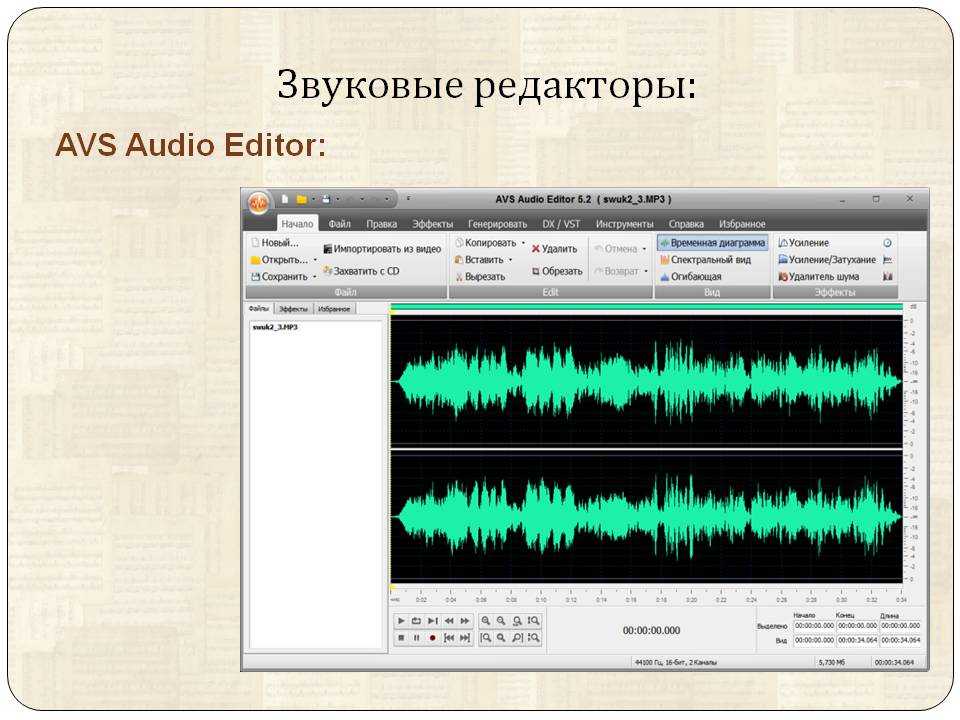Click the floppy-disk save icon in the title bar
Viewport: 960px width, 720px height.
tap(326, 199)
